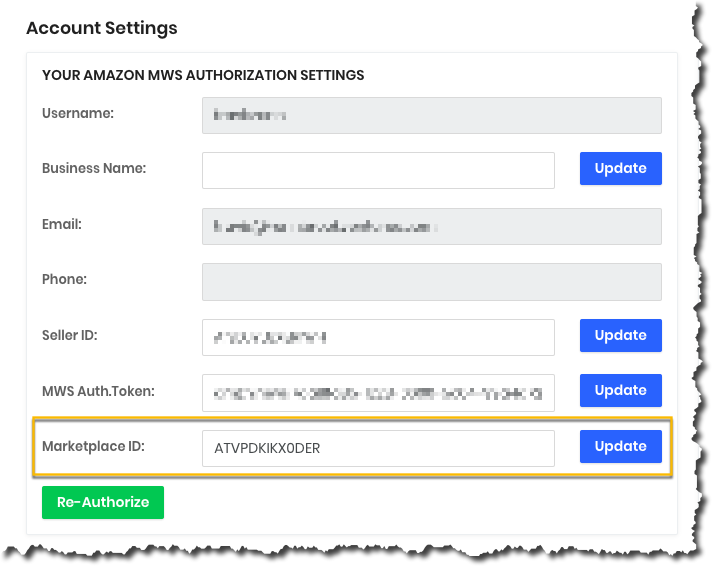Image resolution: width=713 pixels, height=566 pixels.
Task: Click the Marketplace ID label
Action: click(x=93, y=446)
